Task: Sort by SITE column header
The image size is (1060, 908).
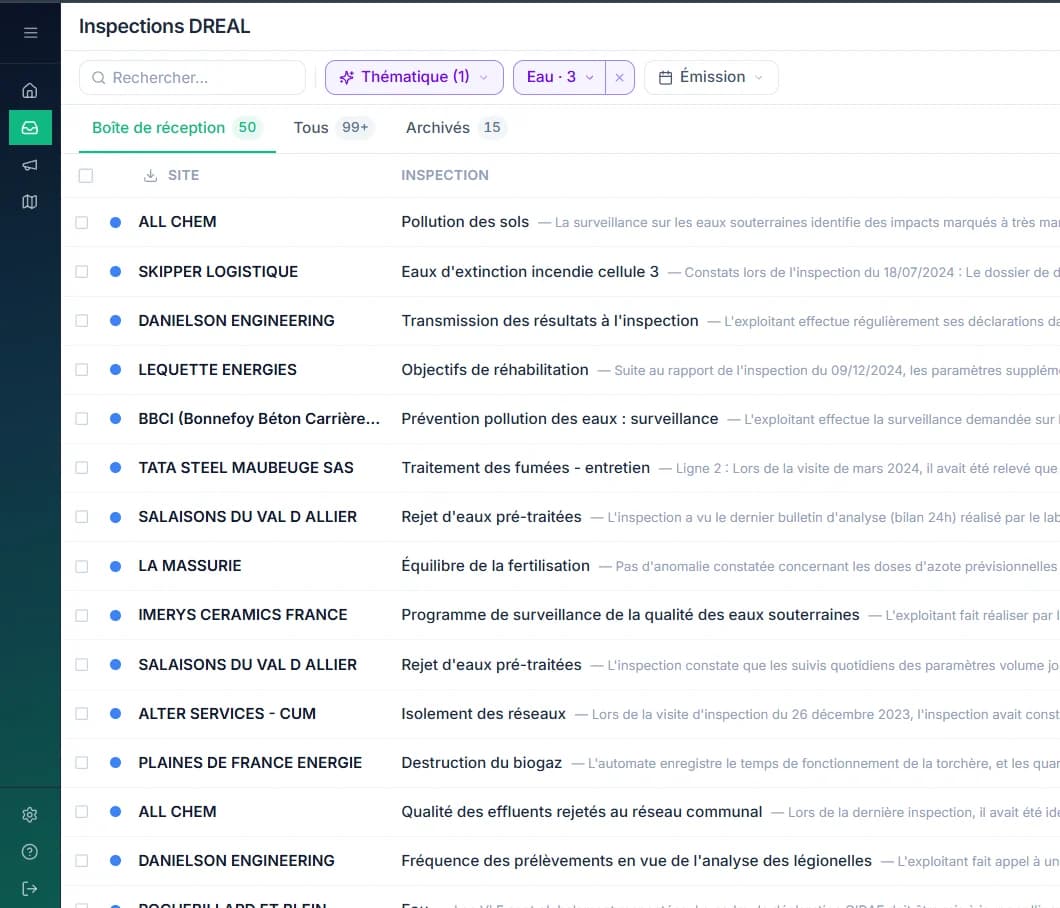Action: pos(183,175)
